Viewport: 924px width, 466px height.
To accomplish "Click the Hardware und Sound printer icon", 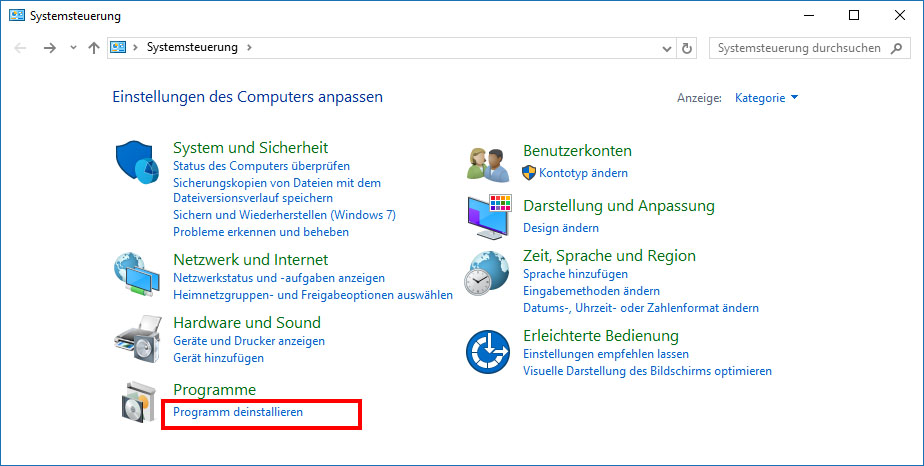I will point(138,338).
